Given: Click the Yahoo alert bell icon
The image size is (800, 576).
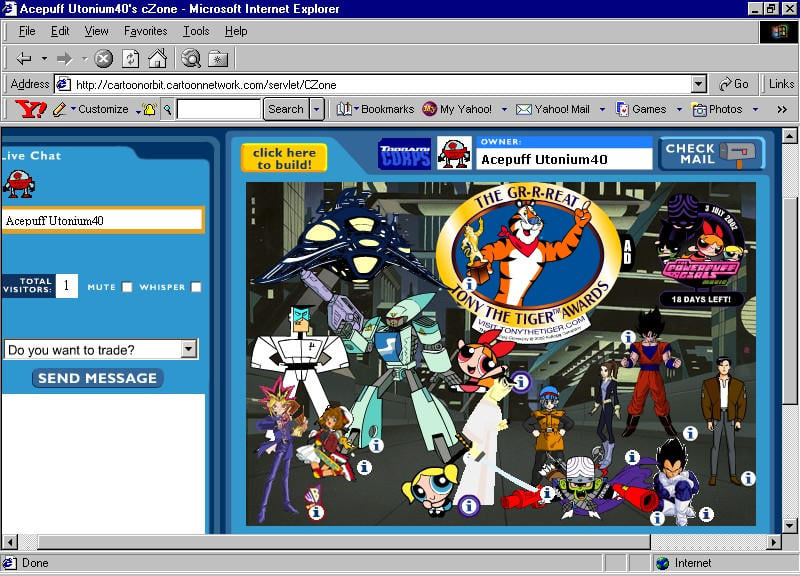Looking at the screenshot, I should 149,109.
